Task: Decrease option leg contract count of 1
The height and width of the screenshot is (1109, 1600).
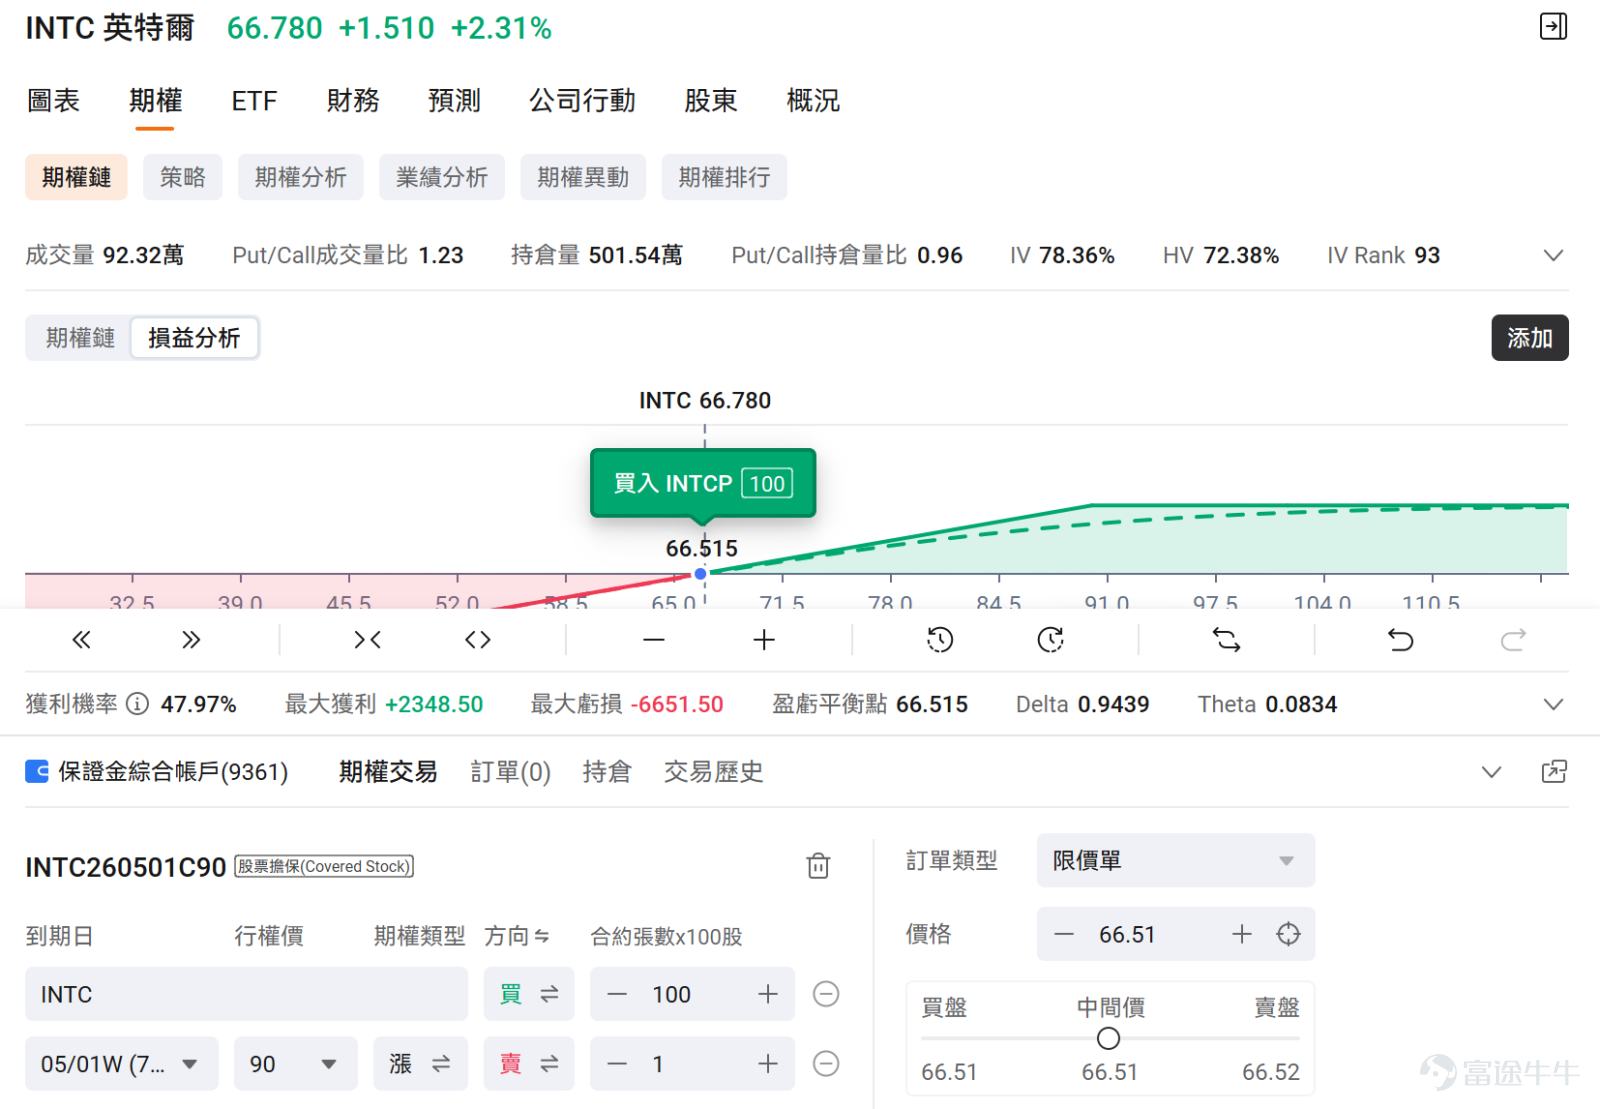Action: [x=617, y=1064]
